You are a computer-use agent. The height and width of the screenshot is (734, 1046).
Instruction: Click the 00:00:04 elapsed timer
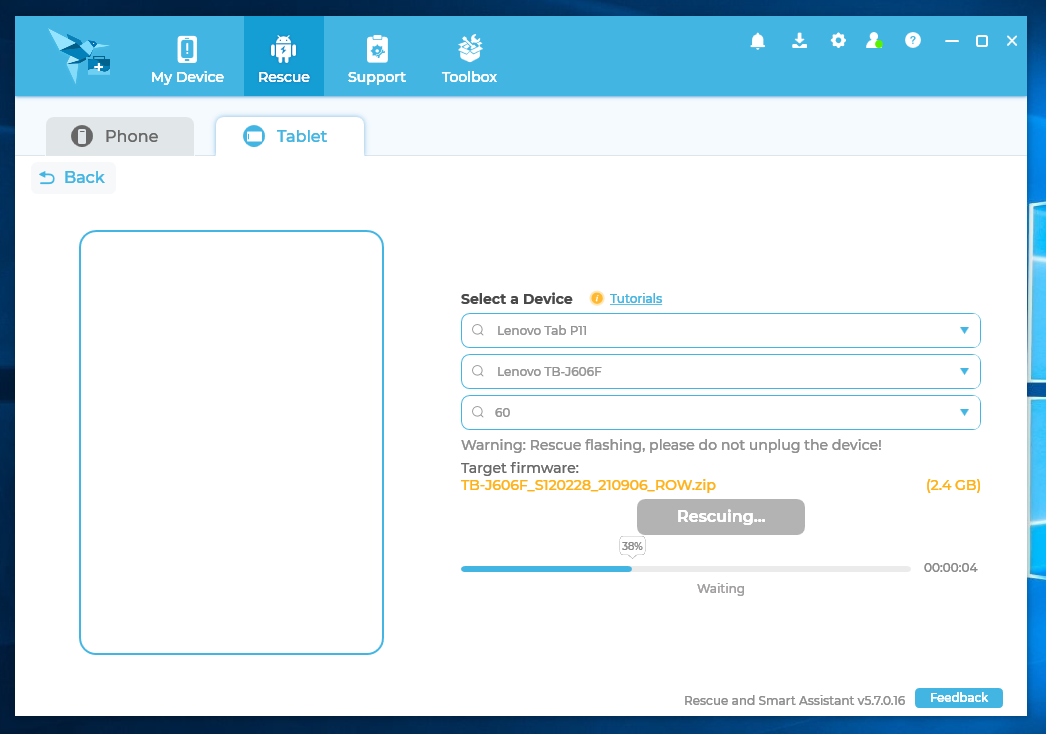tap(951, 568)
